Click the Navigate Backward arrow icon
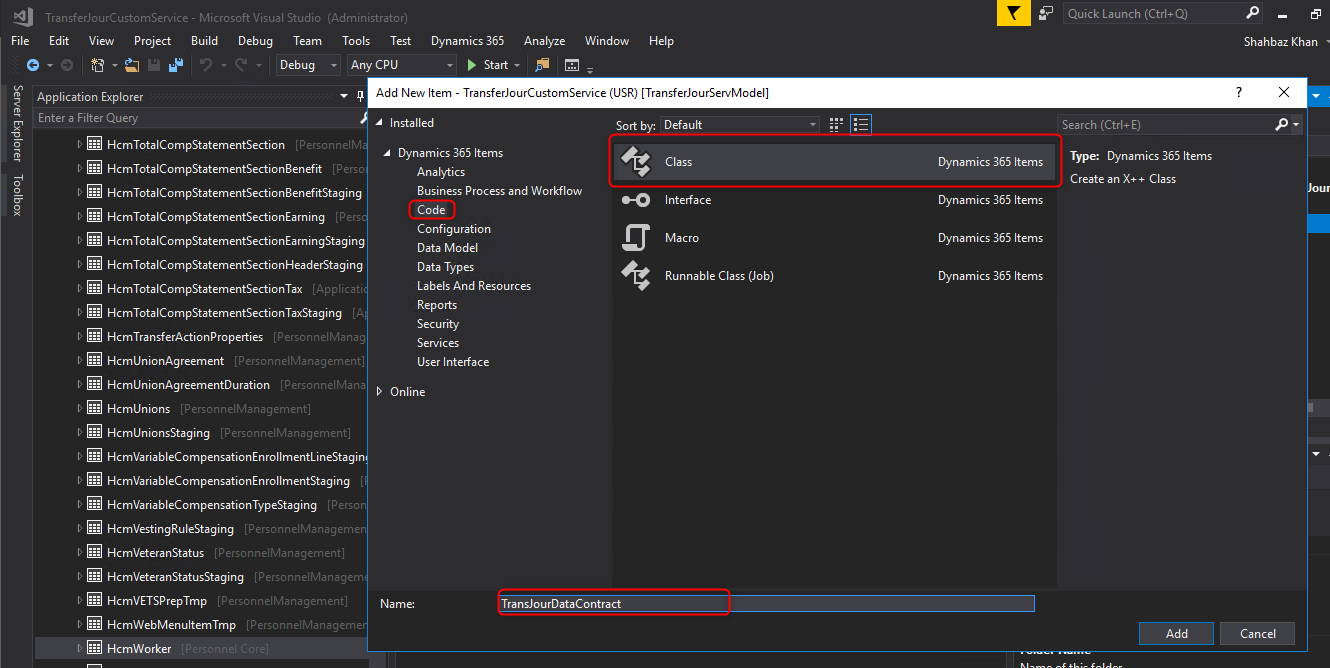This screenshot has height=668, width=1330. tap(32, 65)
